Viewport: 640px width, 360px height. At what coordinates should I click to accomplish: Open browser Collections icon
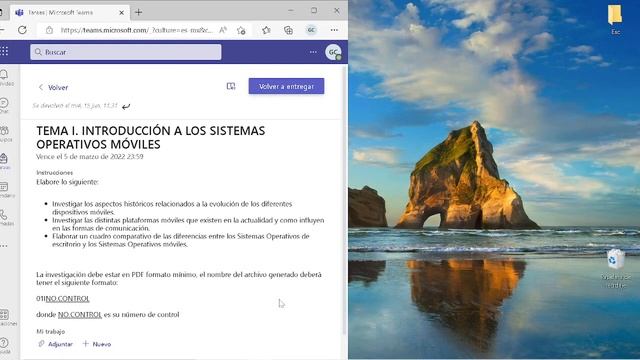(289, 30)
